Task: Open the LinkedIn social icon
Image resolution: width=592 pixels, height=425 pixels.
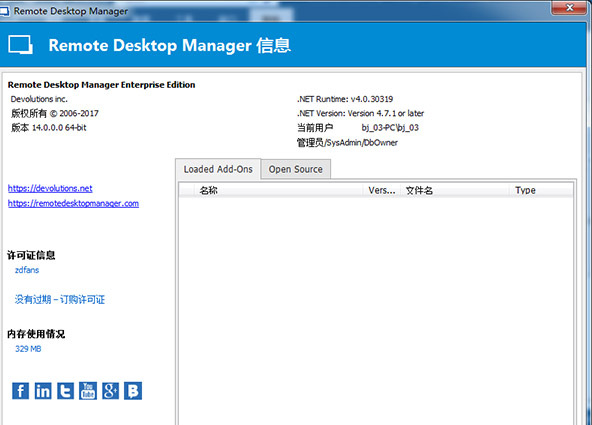Action: pyautogui.click(x=43, y=391)
